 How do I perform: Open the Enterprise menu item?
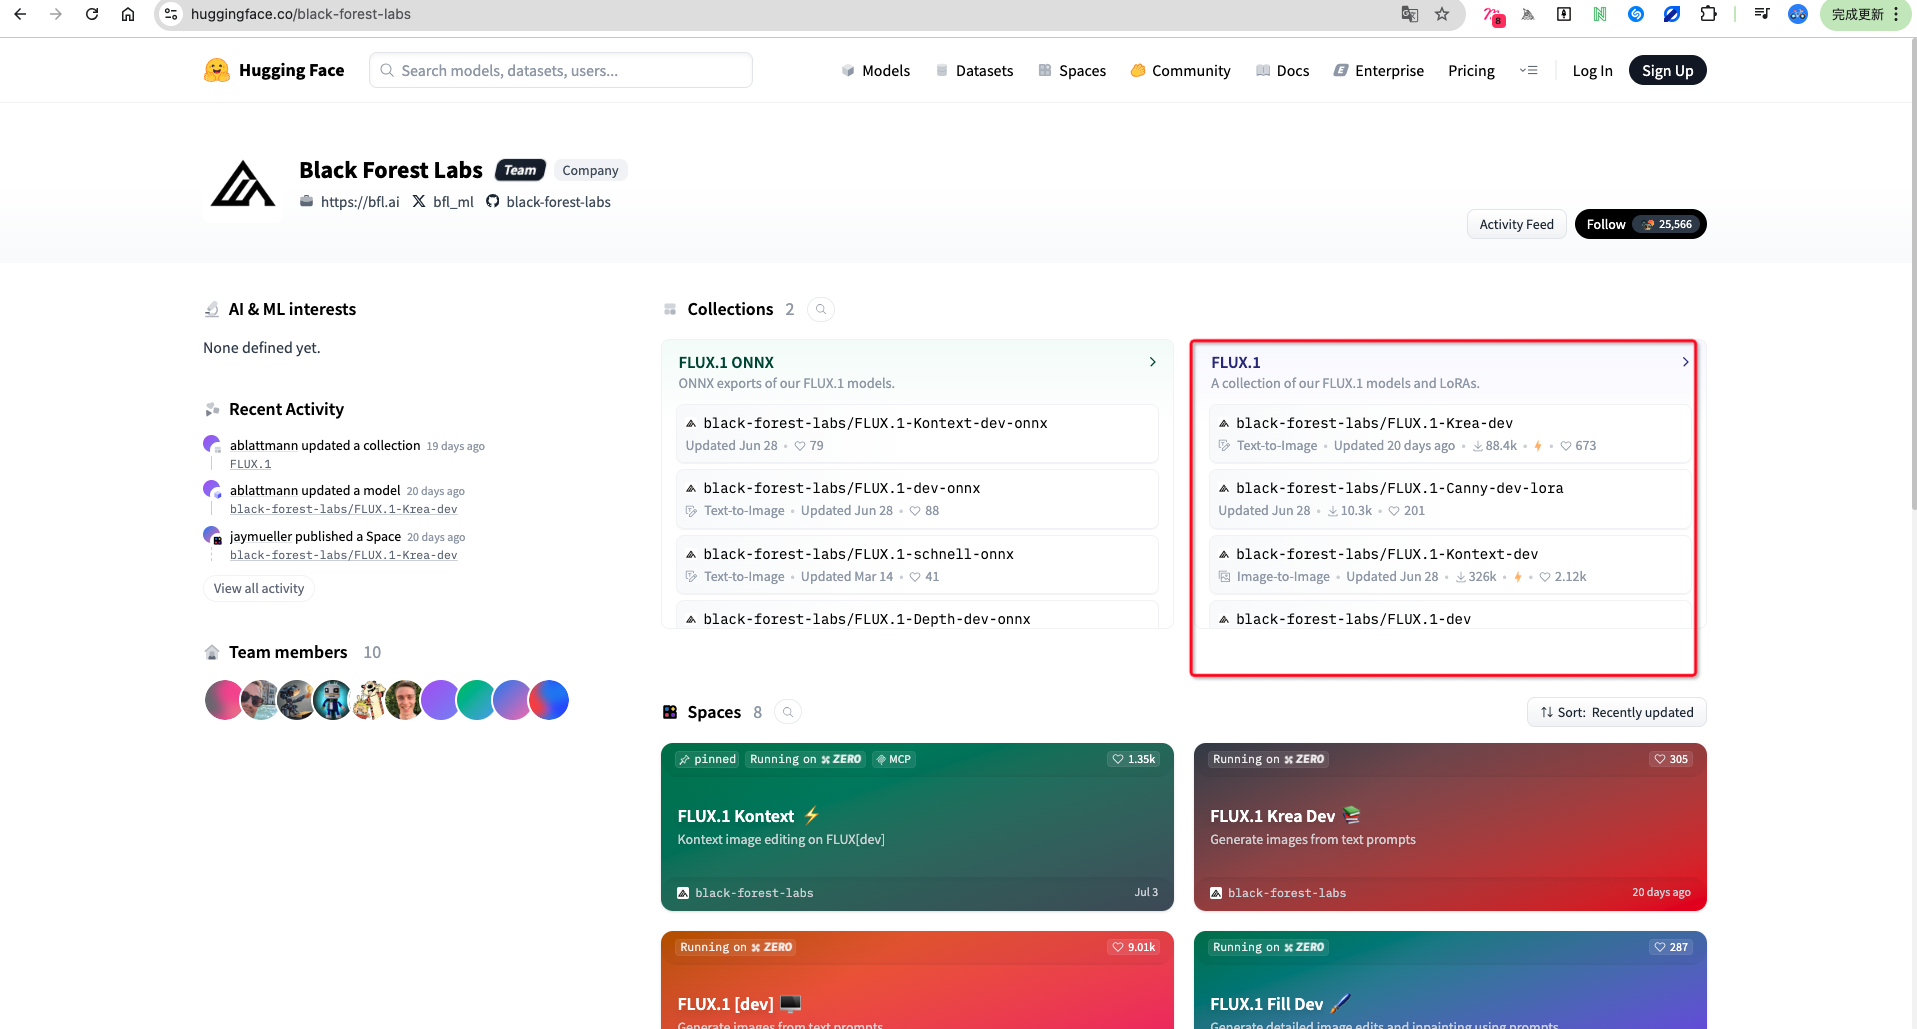1379,70
